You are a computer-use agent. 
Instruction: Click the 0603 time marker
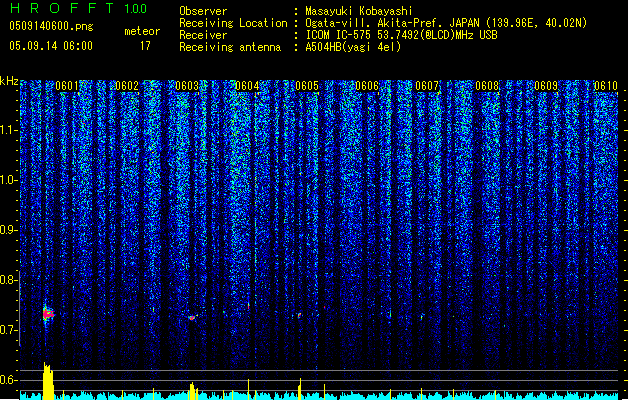click(187, 86)
